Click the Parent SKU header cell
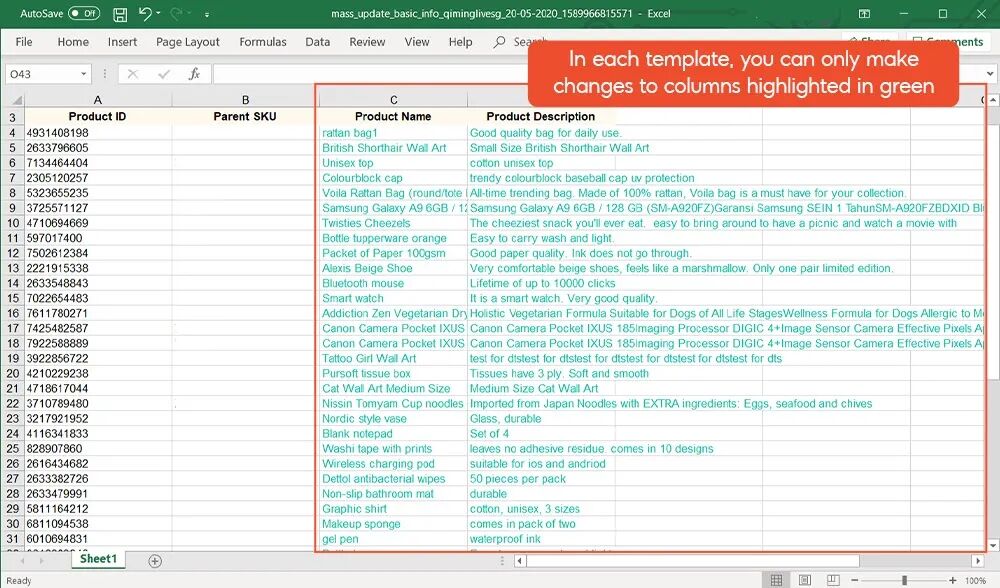The width and height of the screenshot is (1000, 588). click(245, 117)
